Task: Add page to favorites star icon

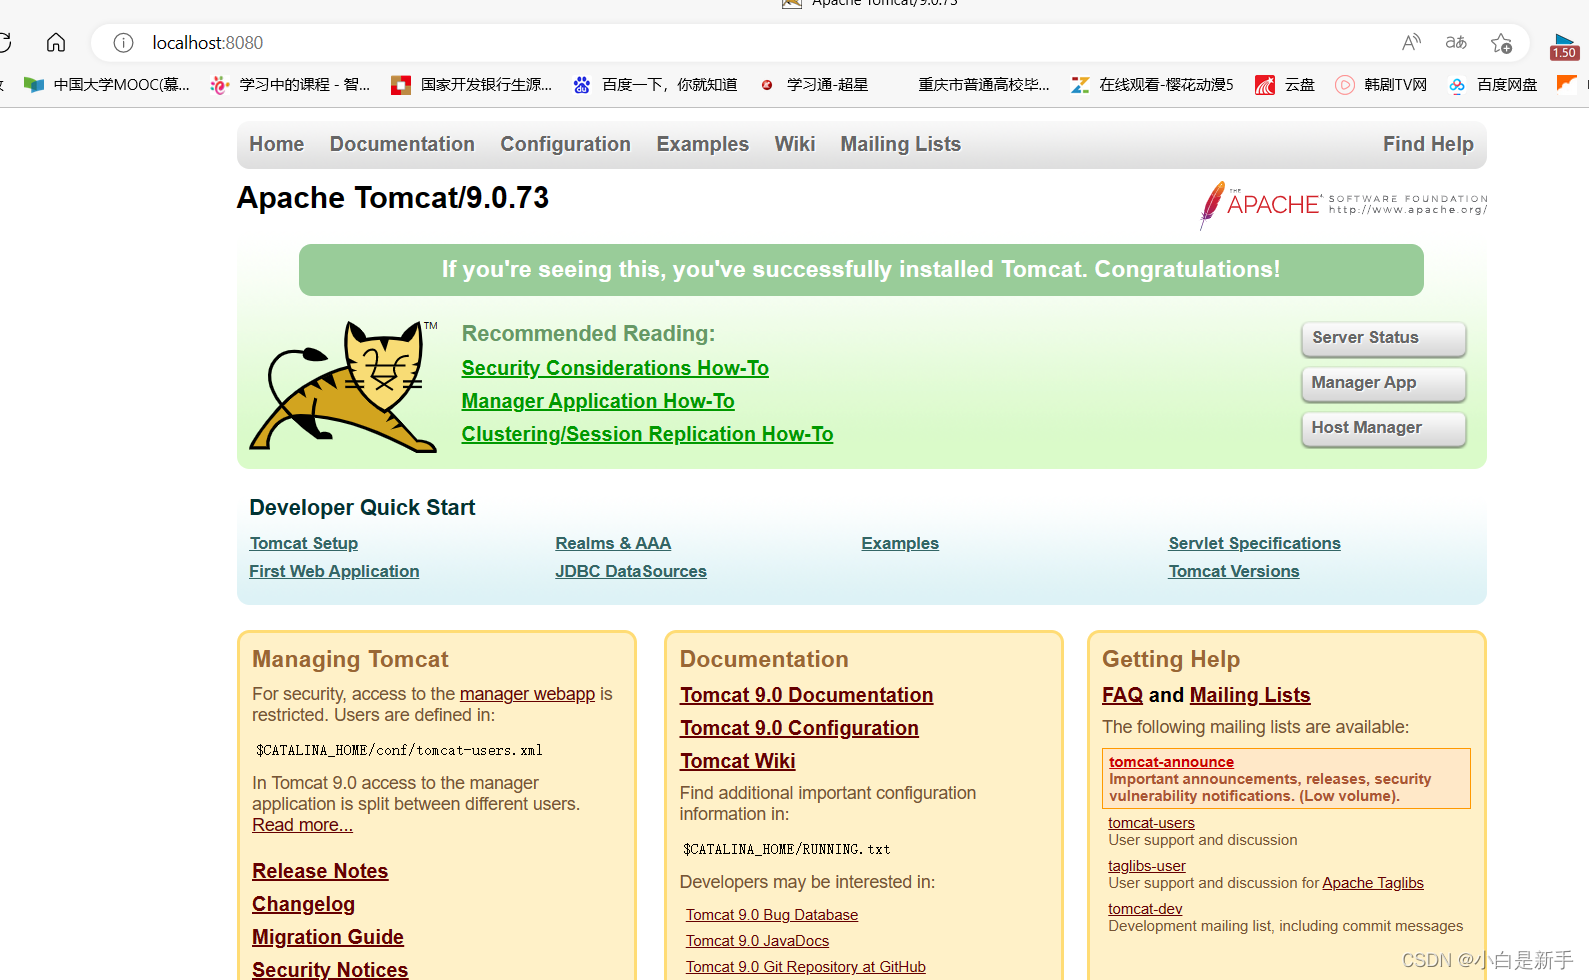Action: coord(1501,43)
